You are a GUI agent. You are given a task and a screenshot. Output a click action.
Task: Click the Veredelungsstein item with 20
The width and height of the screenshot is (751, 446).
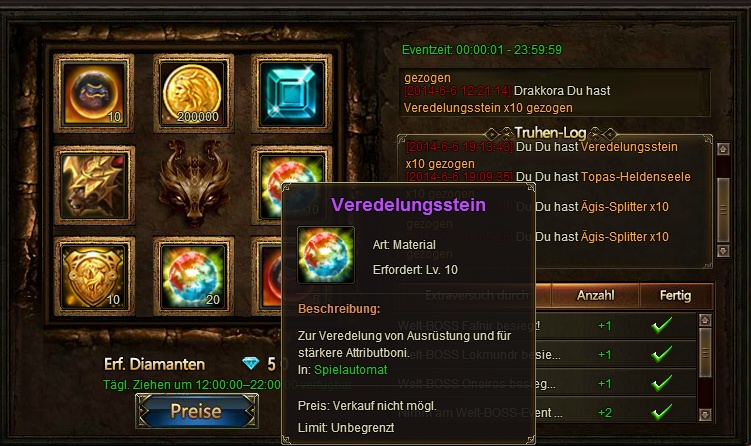193,276
